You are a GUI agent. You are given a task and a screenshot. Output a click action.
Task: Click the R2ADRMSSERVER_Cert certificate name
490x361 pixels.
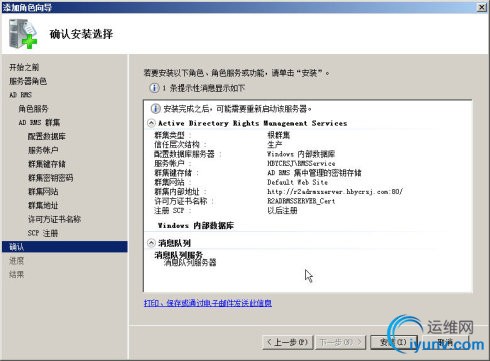coord(301,201)
